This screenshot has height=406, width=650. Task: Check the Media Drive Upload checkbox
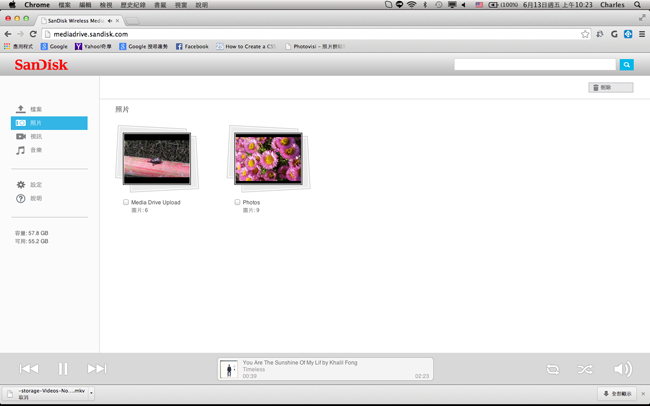pyautogui.click(x=126, y=202)
